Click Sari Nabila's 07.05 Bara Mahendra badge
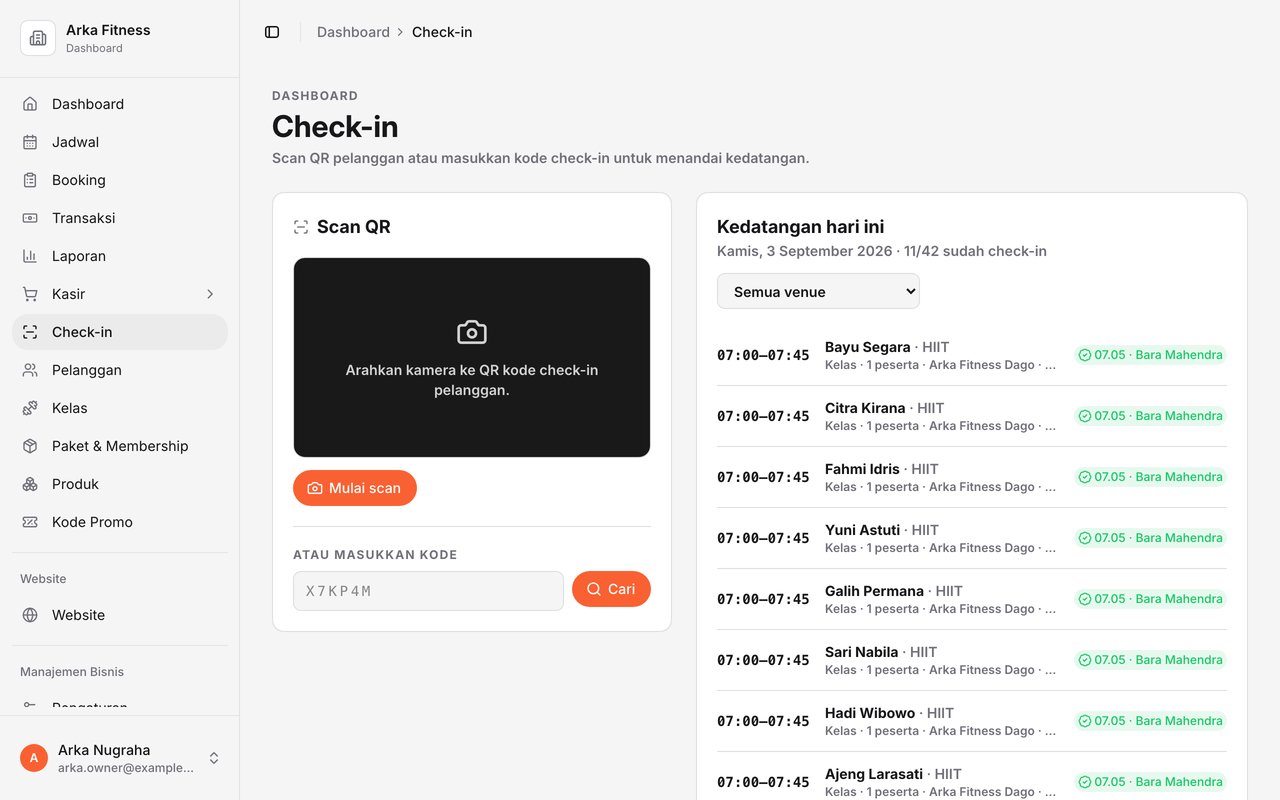The image size is (1280, 800). tap(1150, 660)
